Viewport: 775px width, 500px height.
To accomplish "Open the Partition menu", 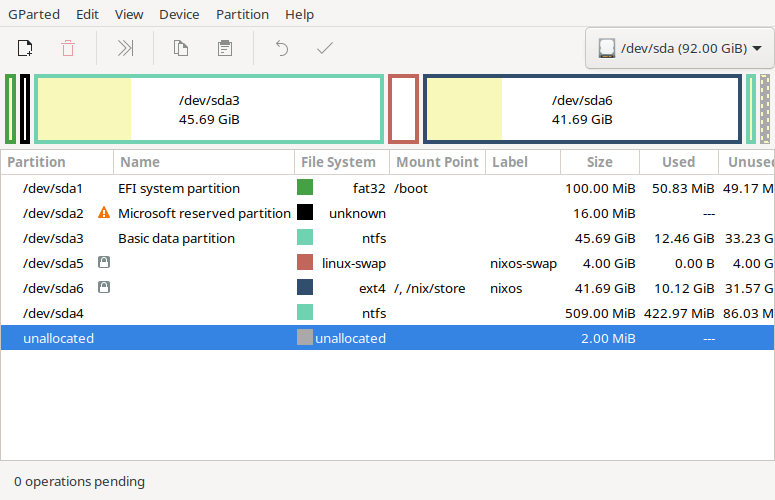I will coord(242,15).
